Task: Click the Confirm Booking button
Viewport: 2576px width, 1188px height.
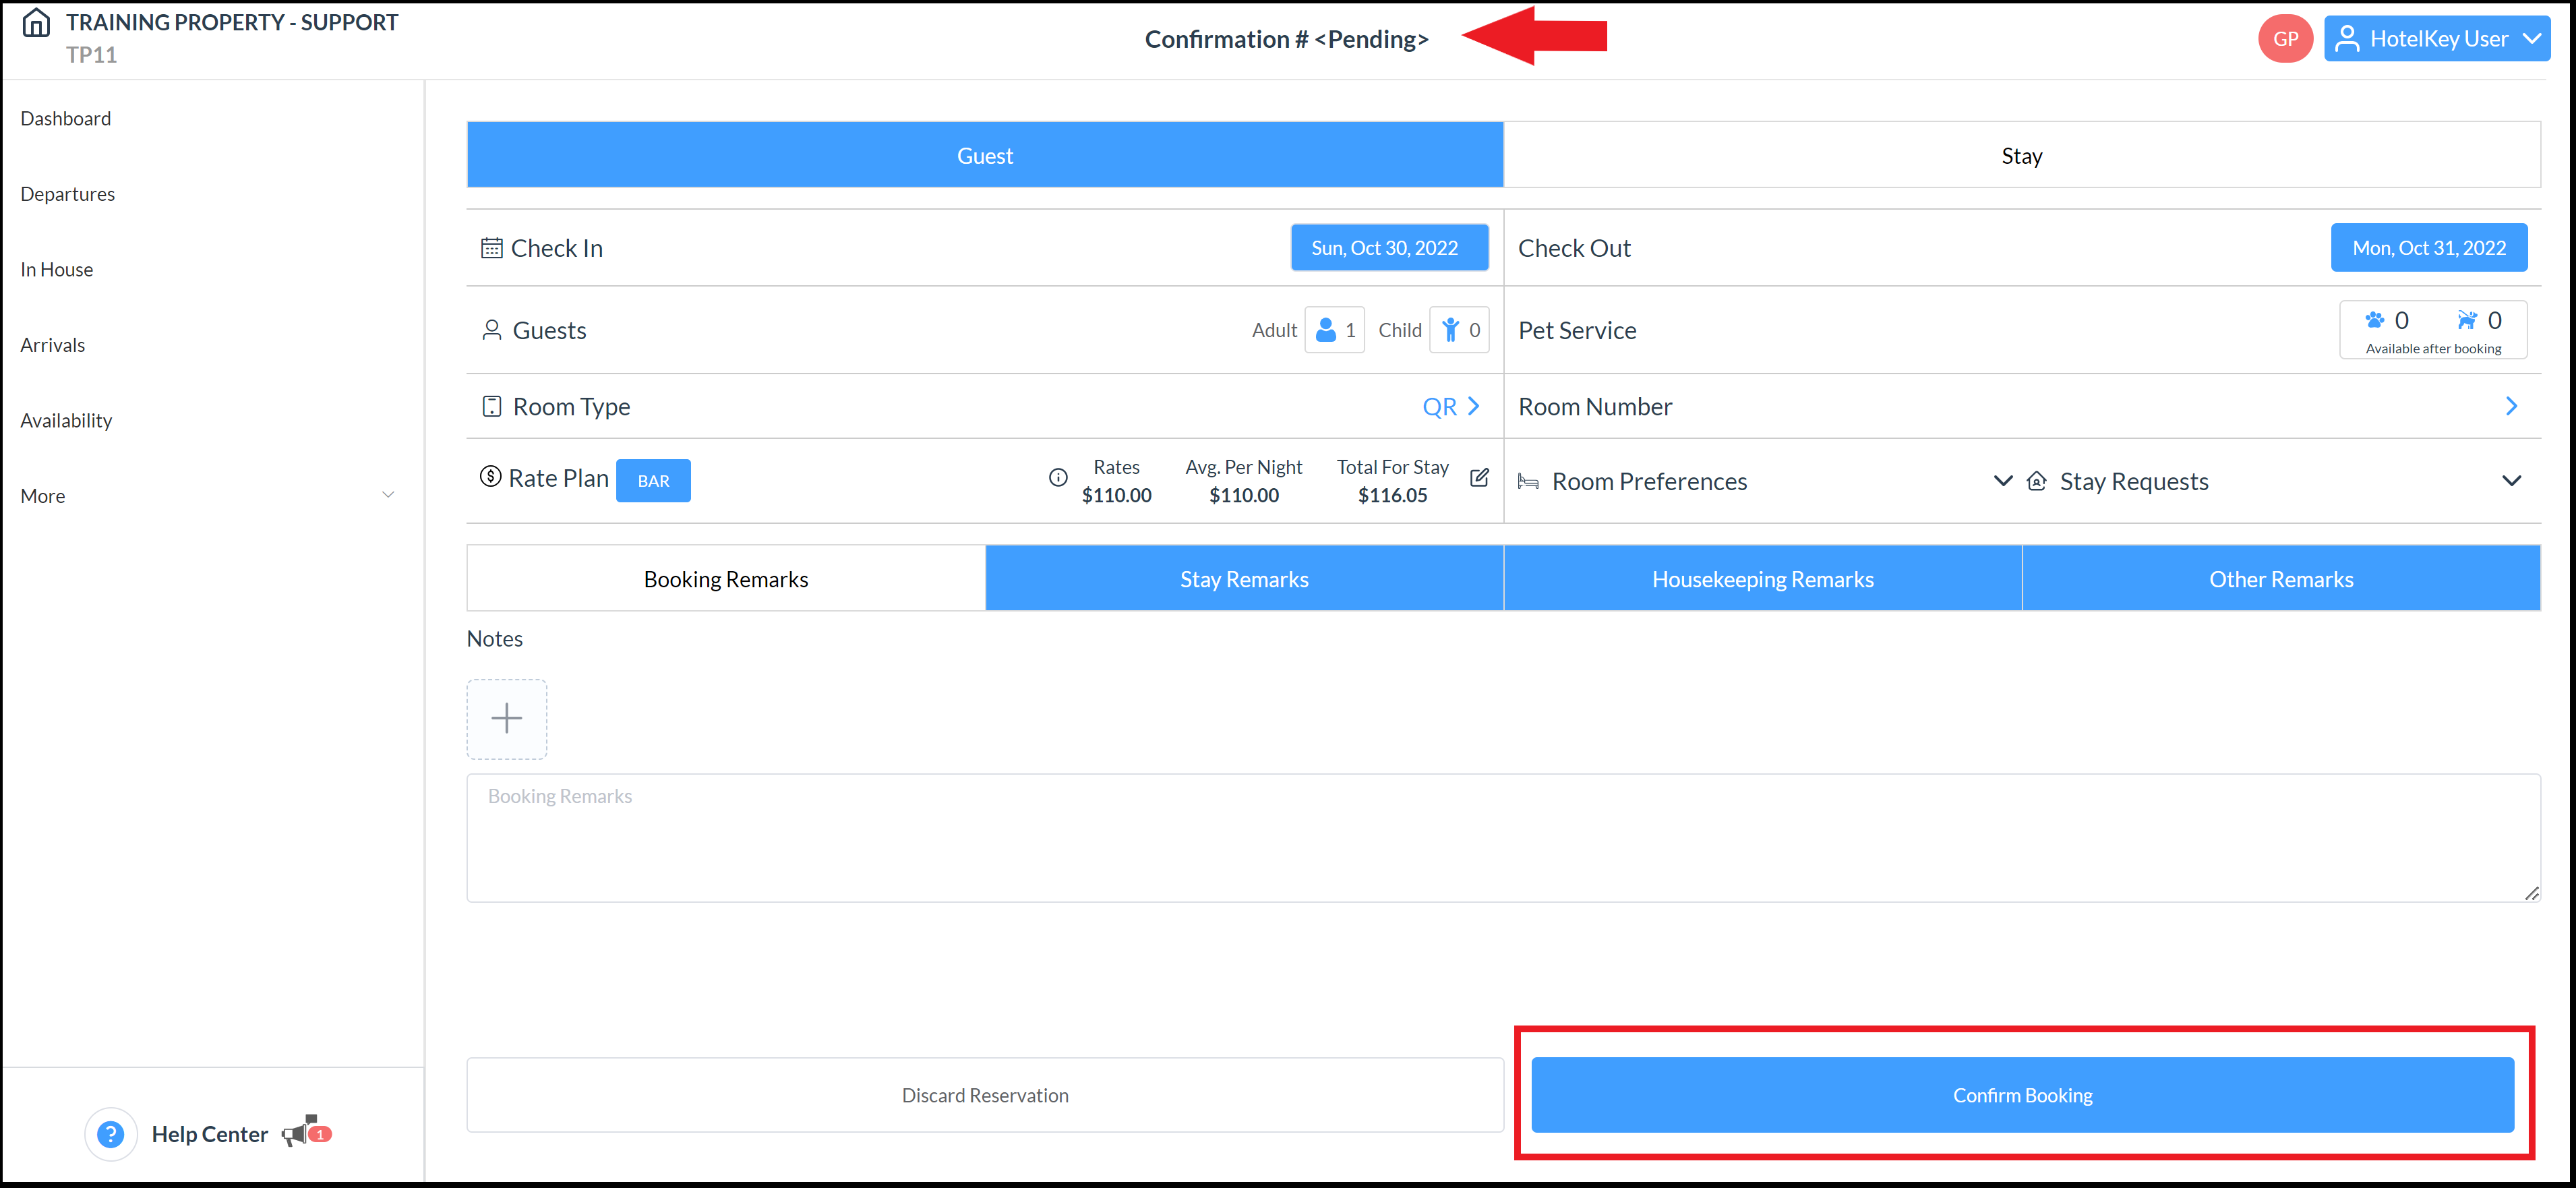Action: coord(2022,1094)
